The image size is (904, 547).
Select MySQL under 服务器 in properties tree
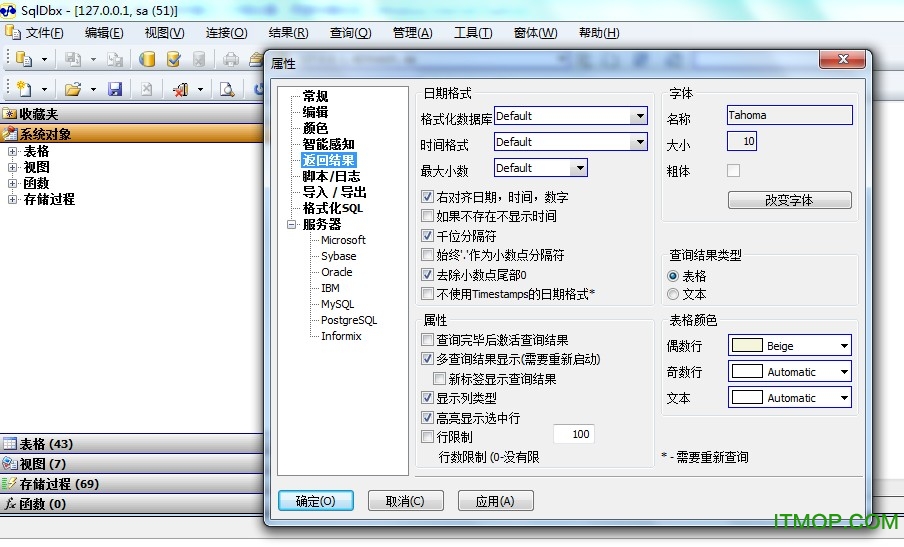(x=337, y=304)
